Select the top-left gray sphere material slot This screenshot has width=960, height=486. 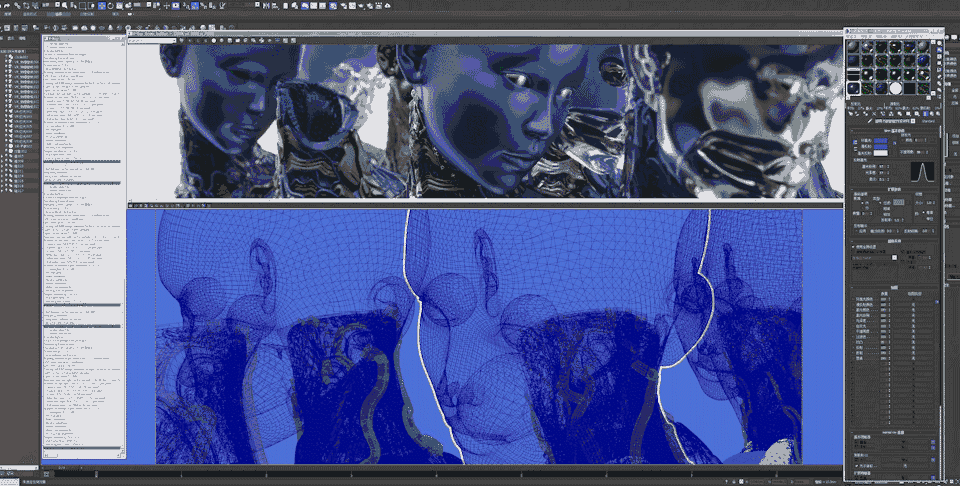click(x=853, y=47)
